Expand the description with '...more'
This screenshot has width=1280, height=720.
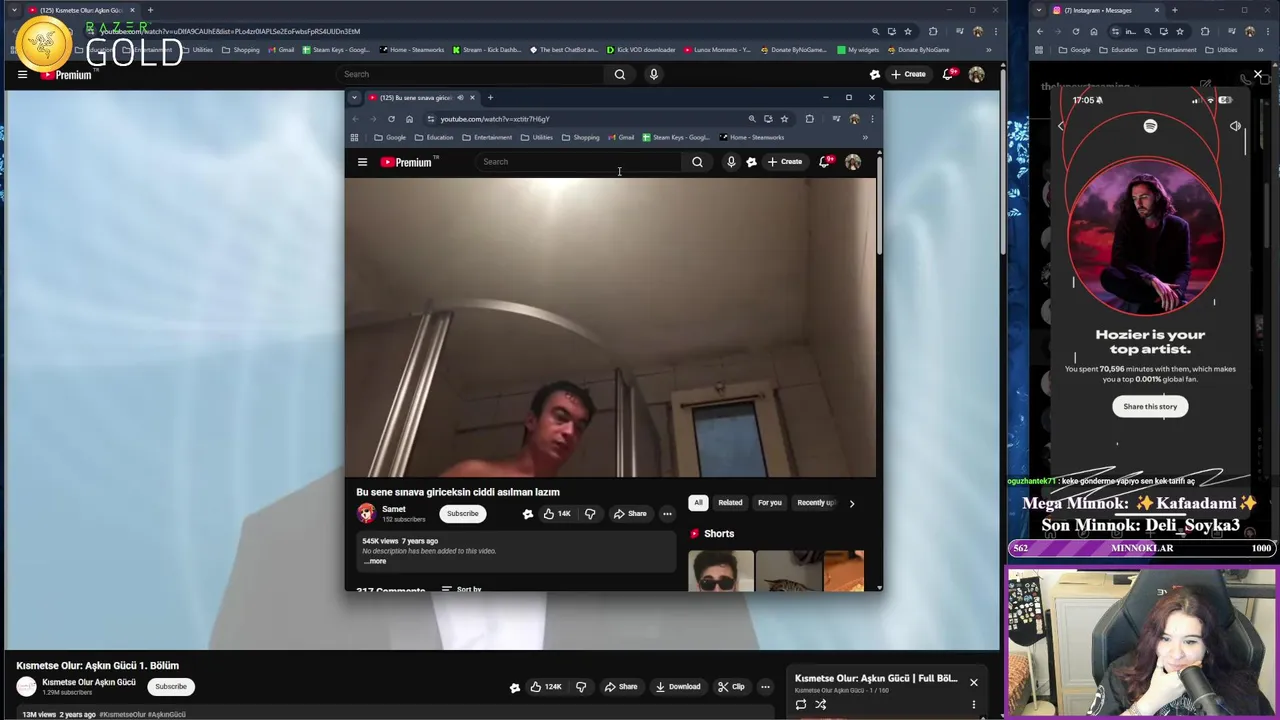[x=375, y=561]
